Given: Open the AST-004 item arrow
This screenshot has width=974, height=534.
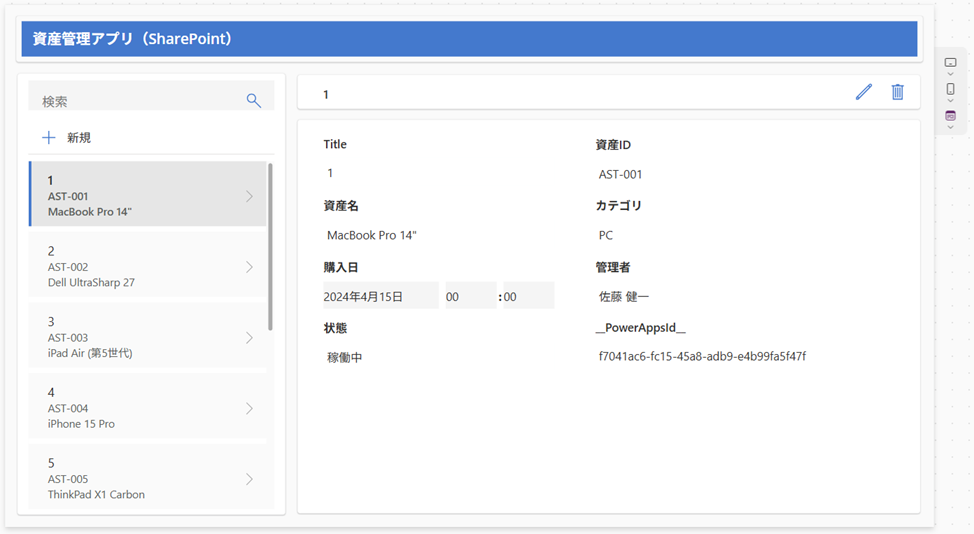Looking at the screenshot, I should [x=249, y=409].
